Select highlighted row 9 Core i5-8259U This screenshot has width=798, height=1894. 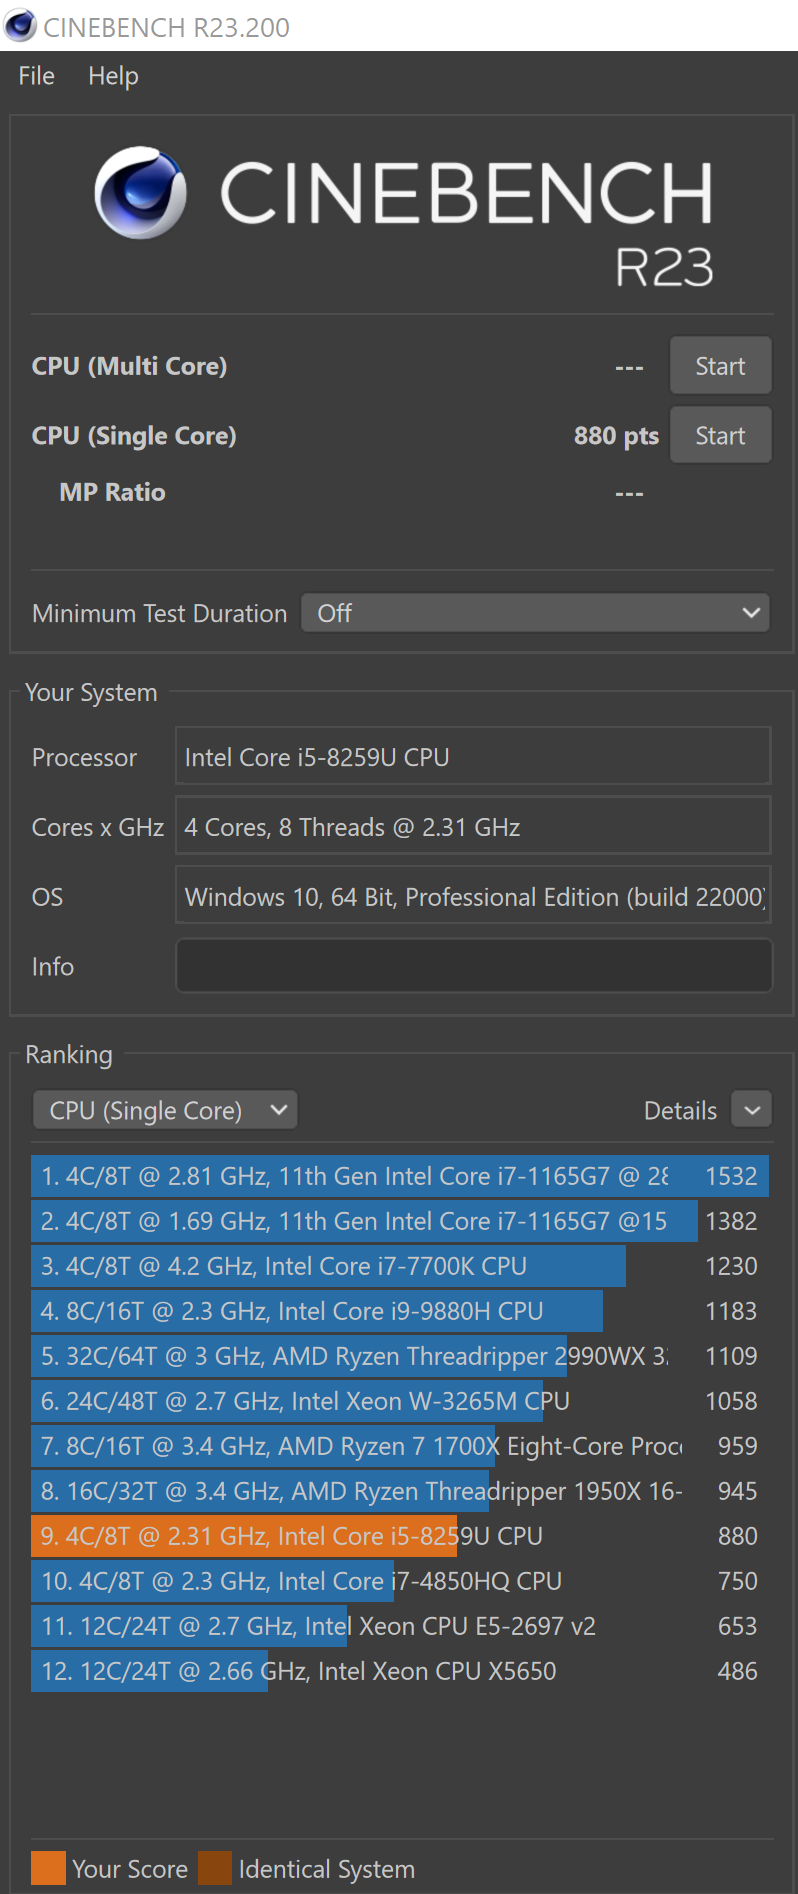(x=400, y=1536)
